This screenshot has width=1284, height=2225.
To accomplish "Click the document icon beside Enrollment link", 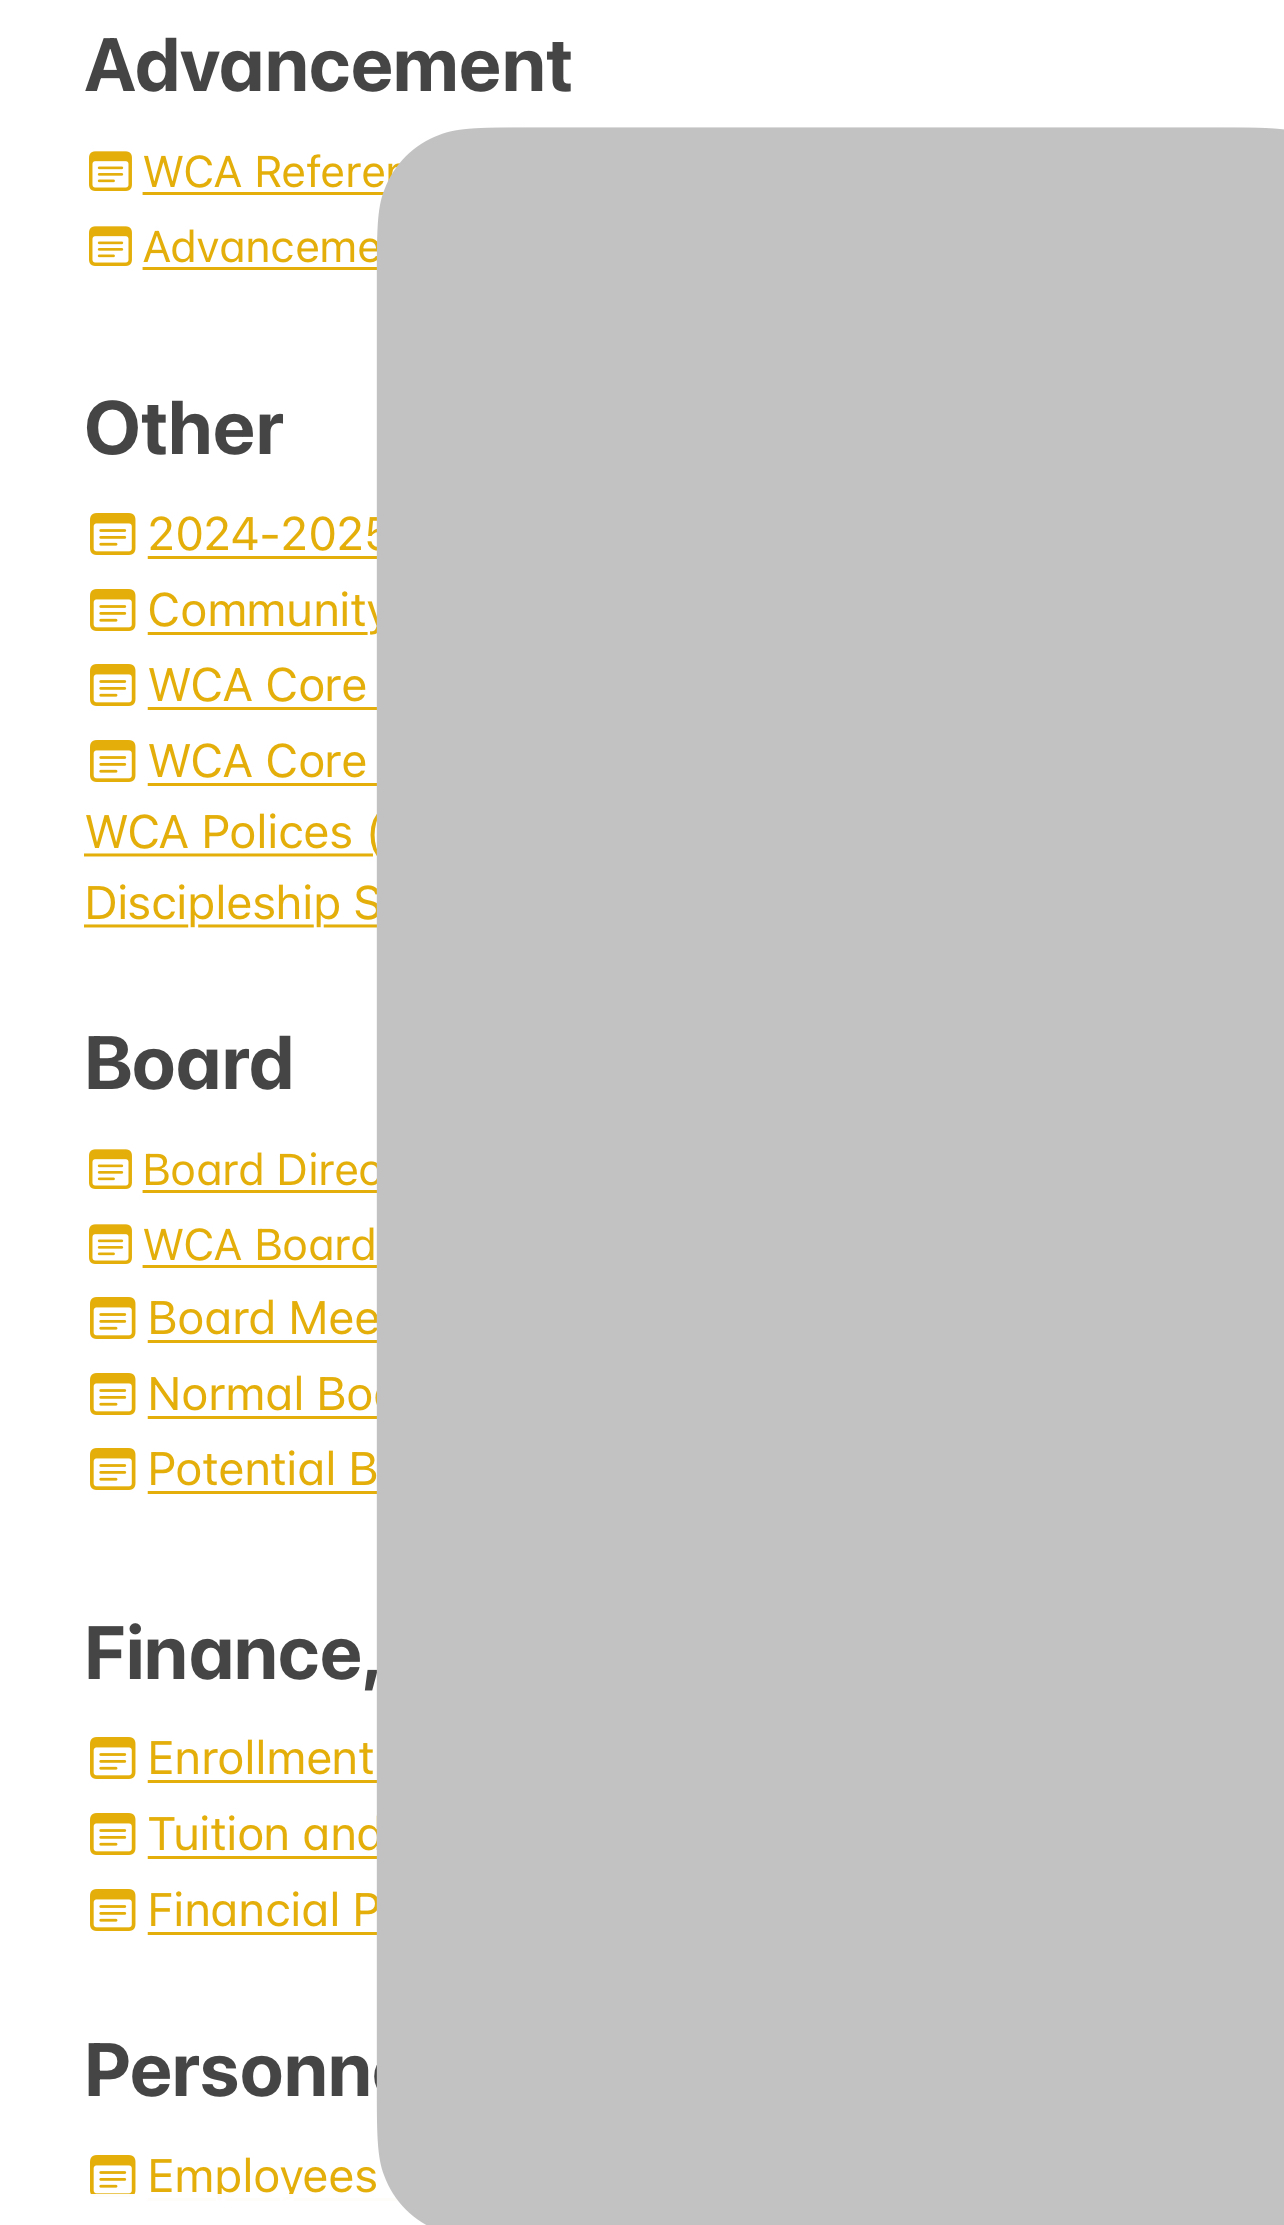I will (x=112, y=1759).
